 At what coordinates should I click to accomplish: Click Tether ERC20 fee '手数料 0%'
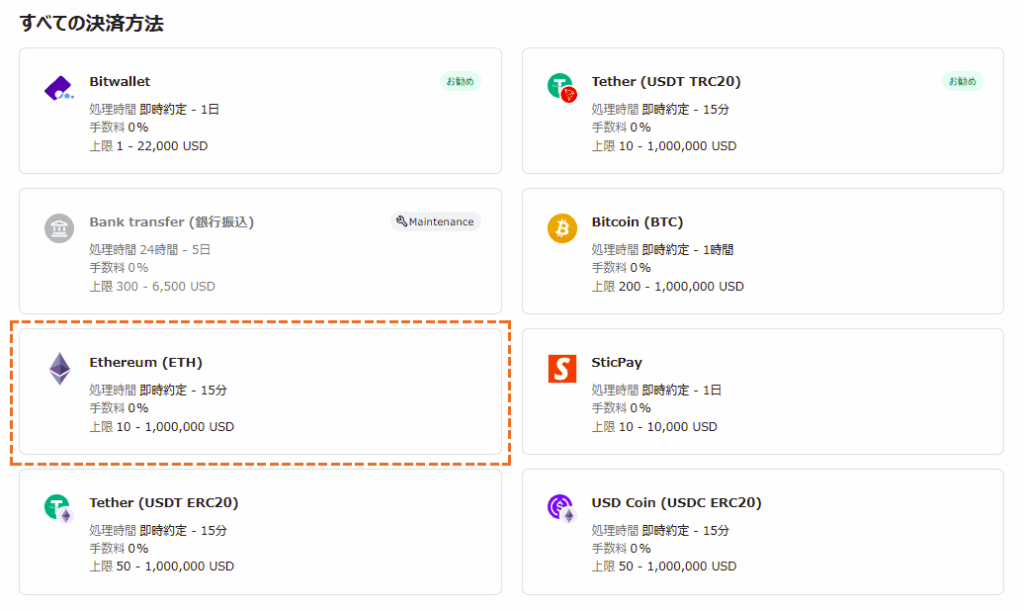119,548
